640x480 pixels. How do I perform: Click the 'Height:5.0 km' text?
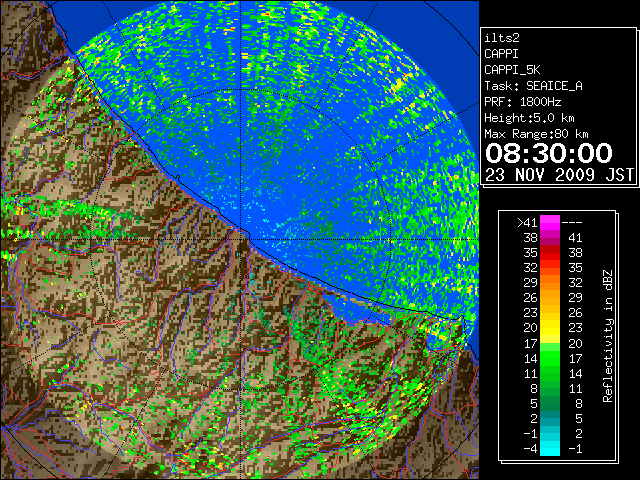click(529, 118)
